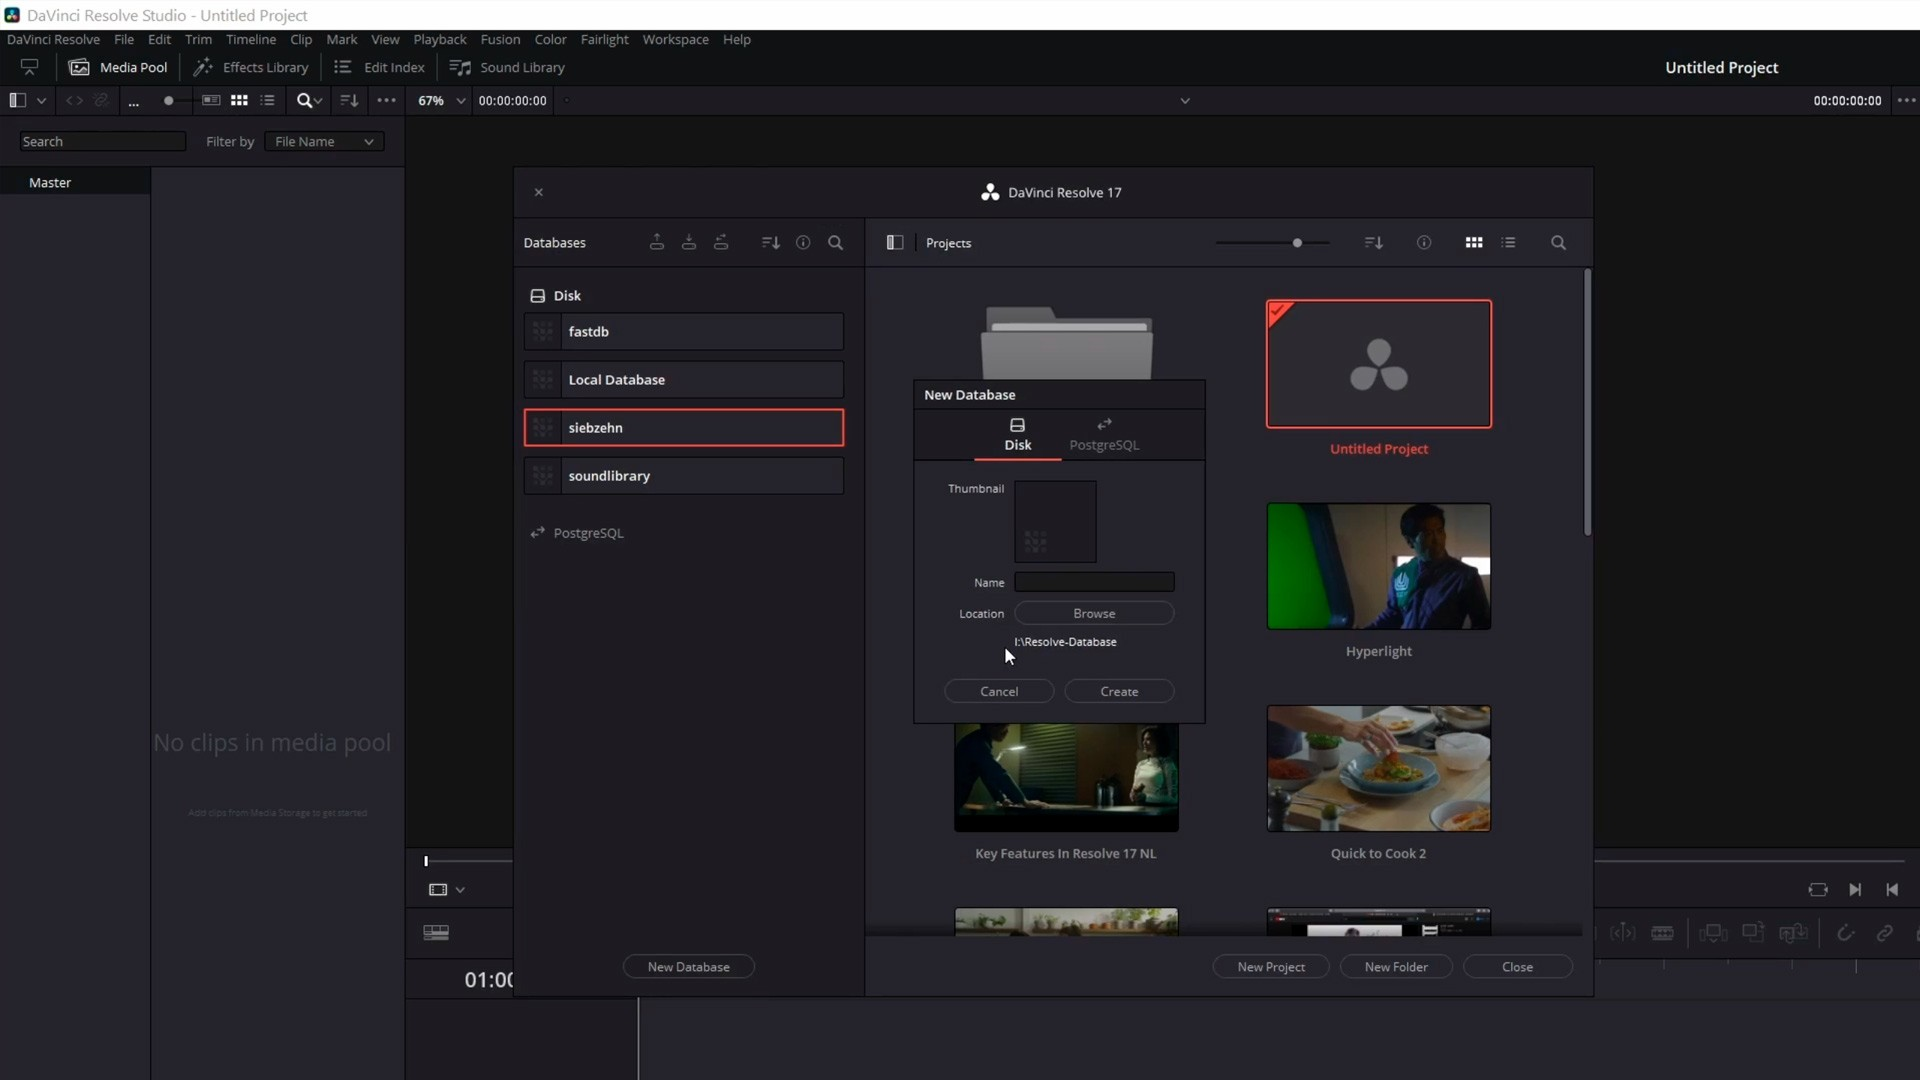Open the Fairlight menu
This screenshot has width=1920, height=1080.
604,39
